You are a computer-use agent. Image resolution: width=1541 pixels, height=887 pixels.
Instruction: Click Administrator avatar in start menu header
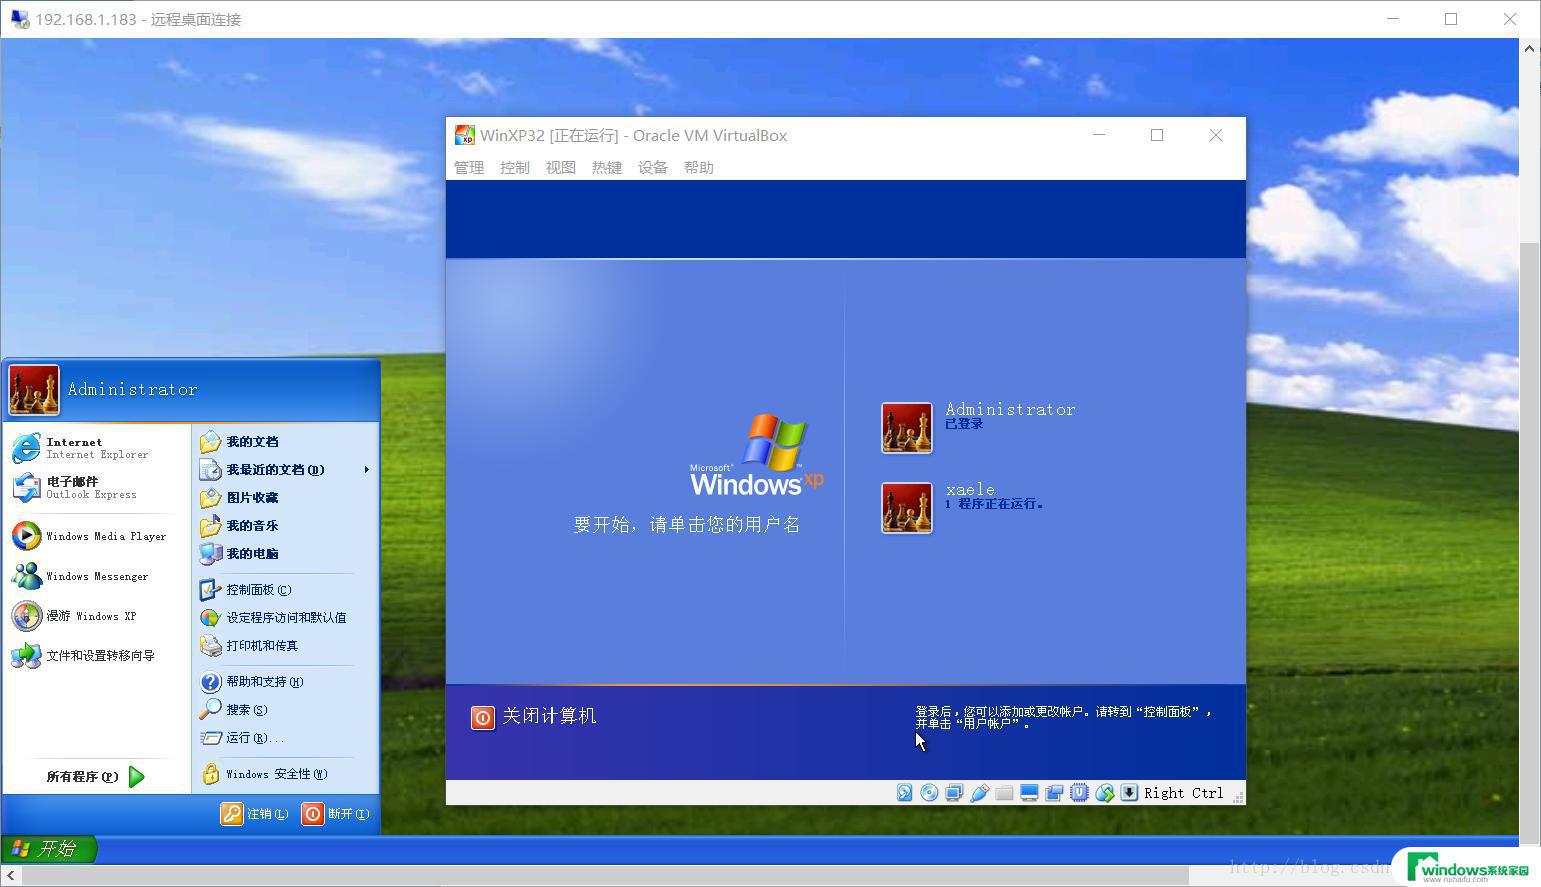click(x=34, y=390)
